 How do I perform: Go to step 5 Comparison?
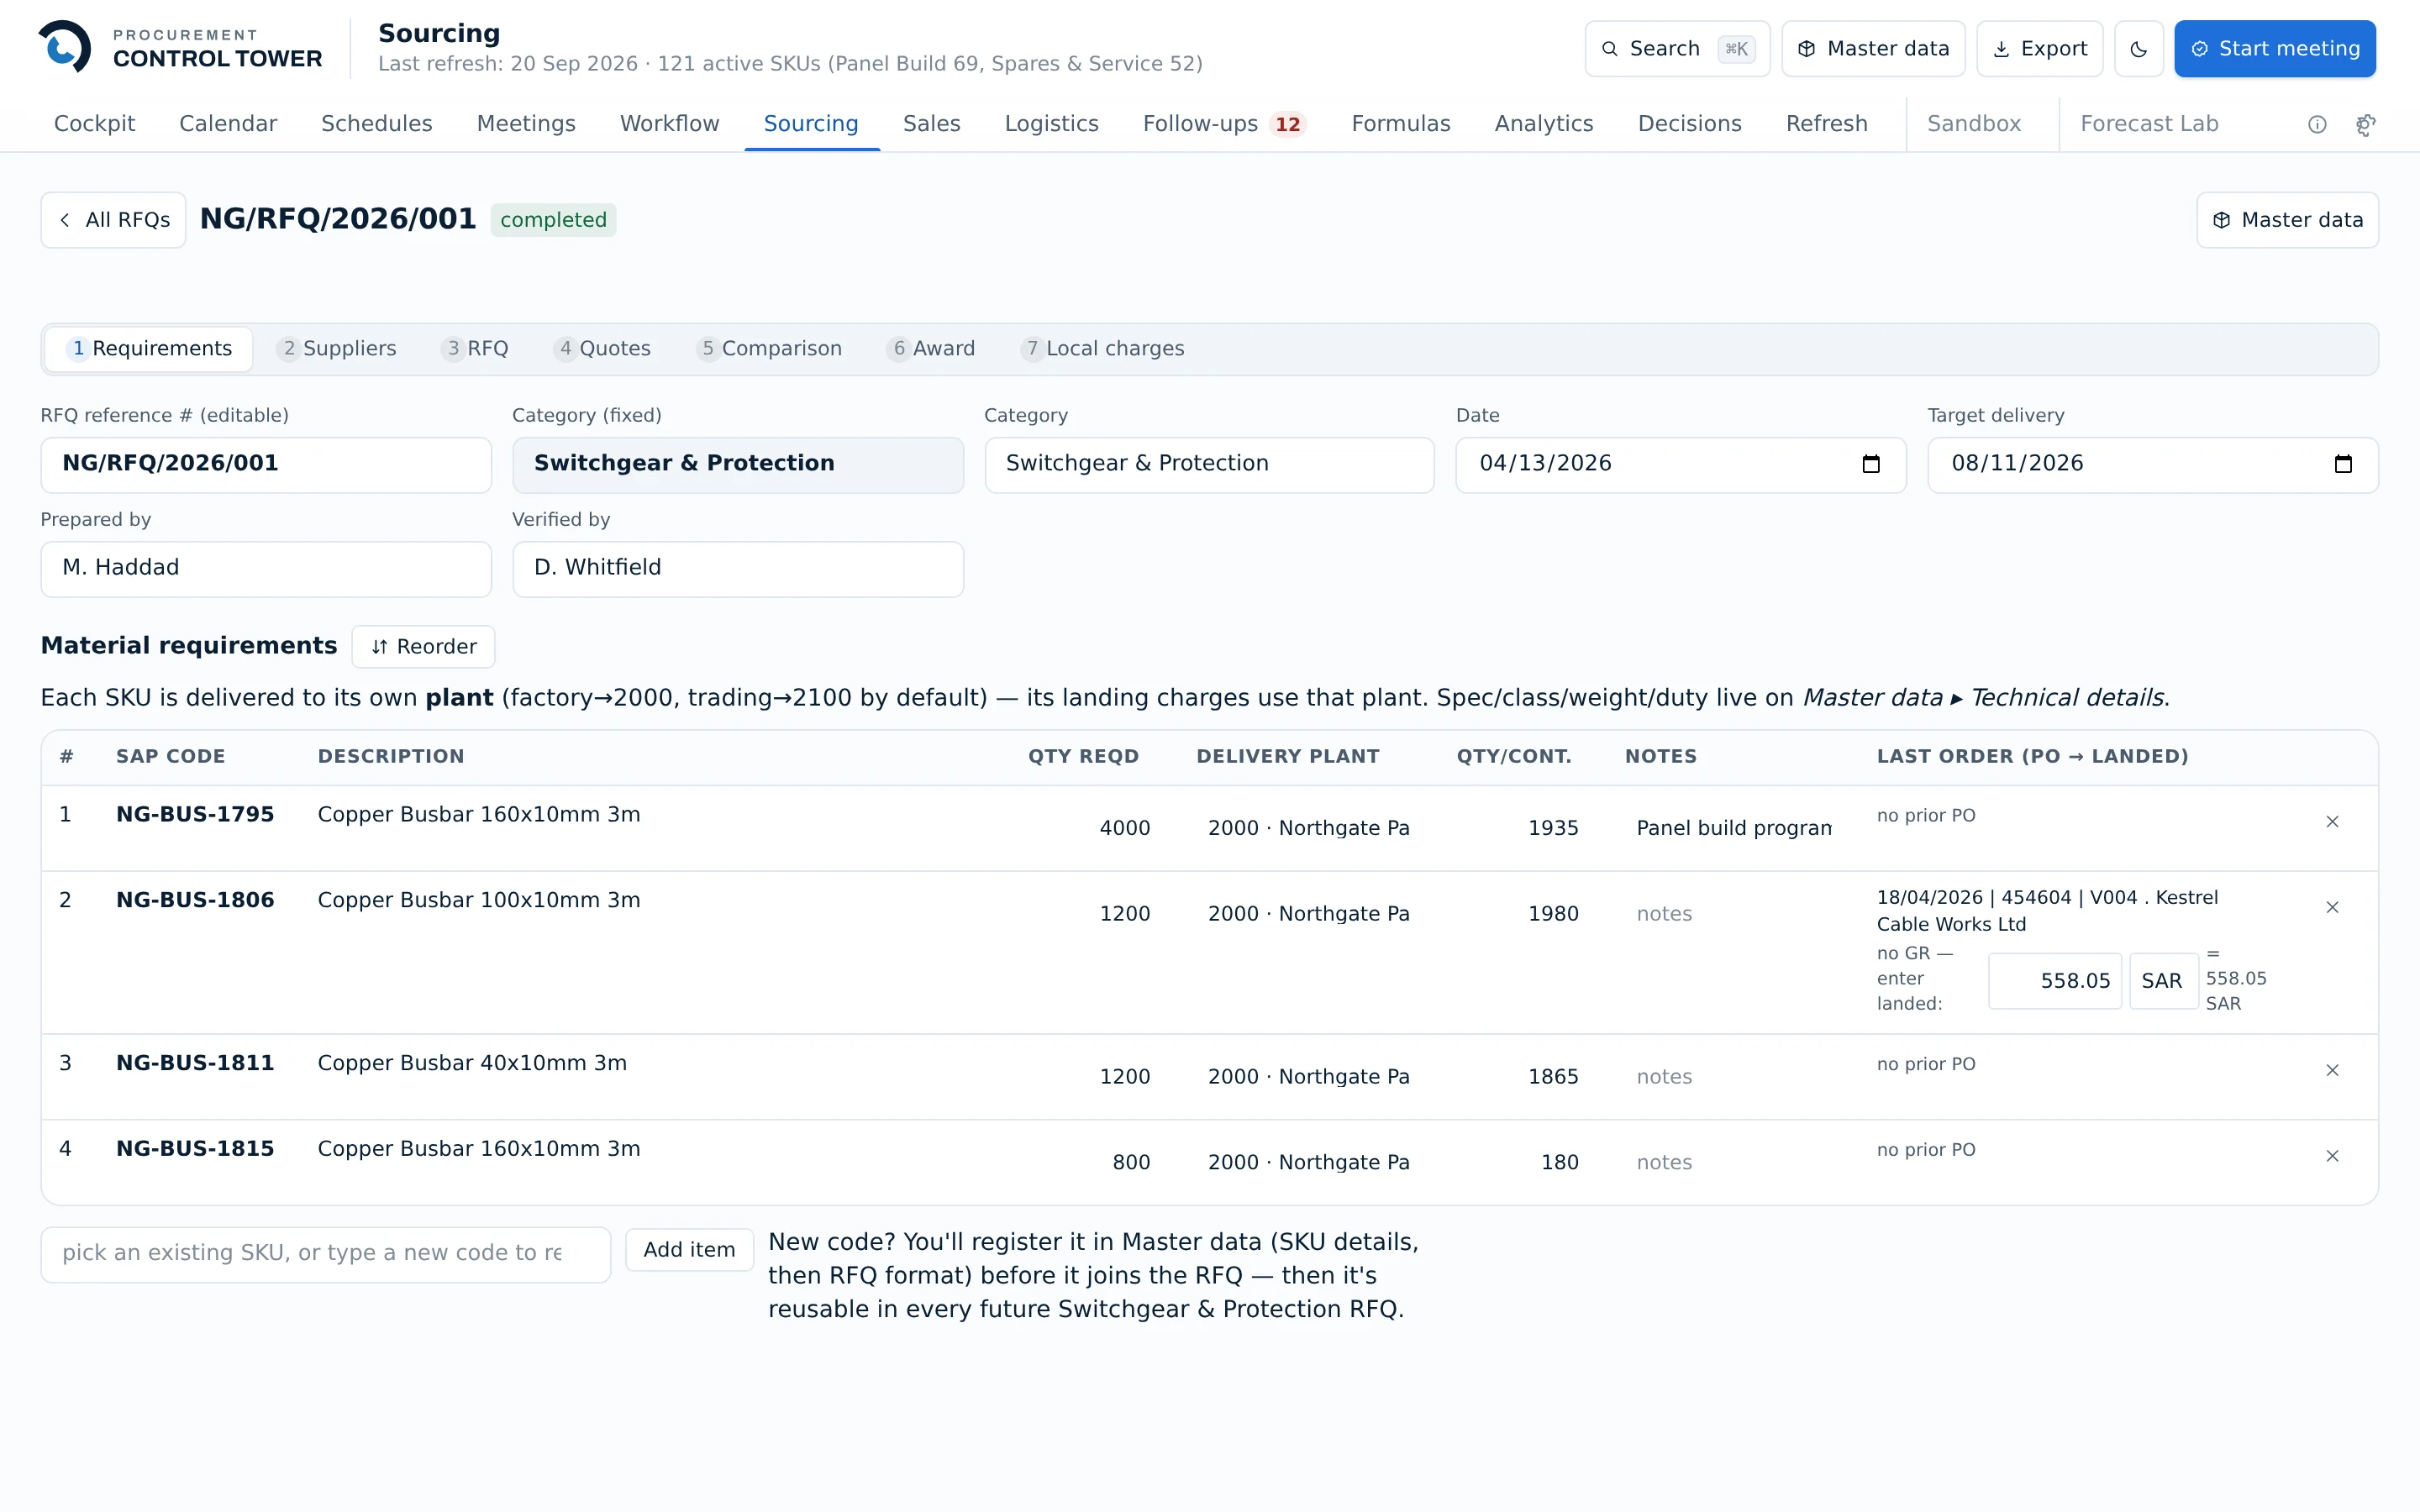coord(770,349)
